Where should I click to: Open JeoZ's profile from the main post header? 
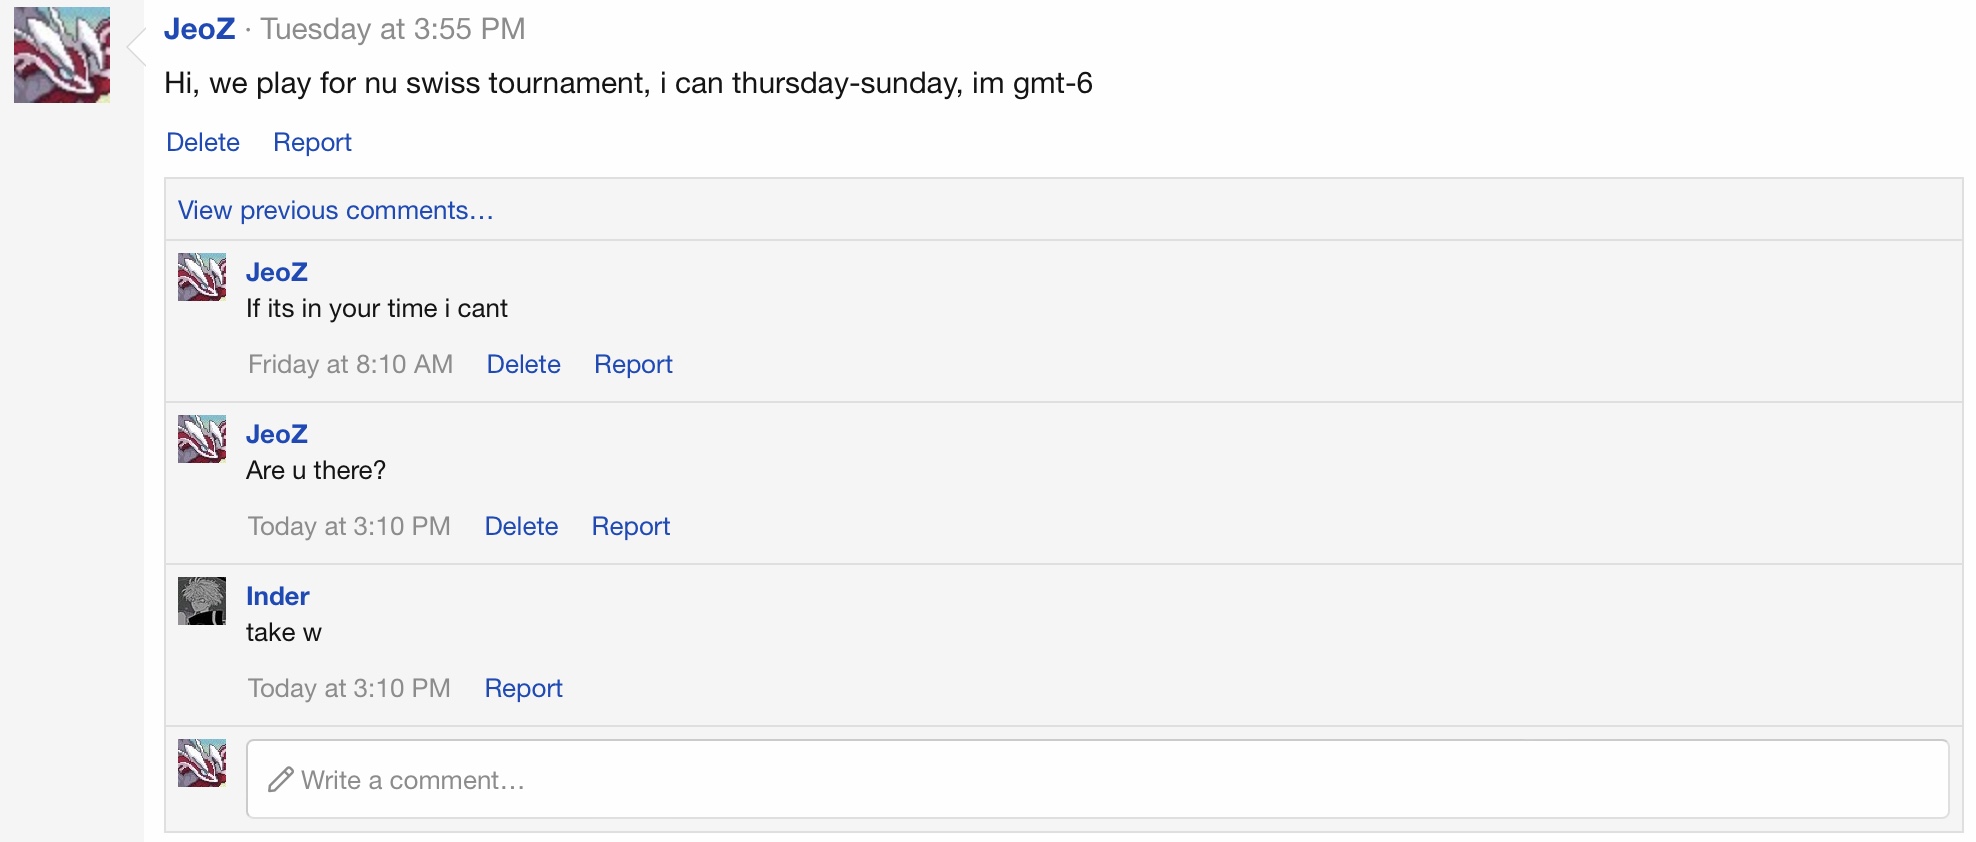click(199, 29)
